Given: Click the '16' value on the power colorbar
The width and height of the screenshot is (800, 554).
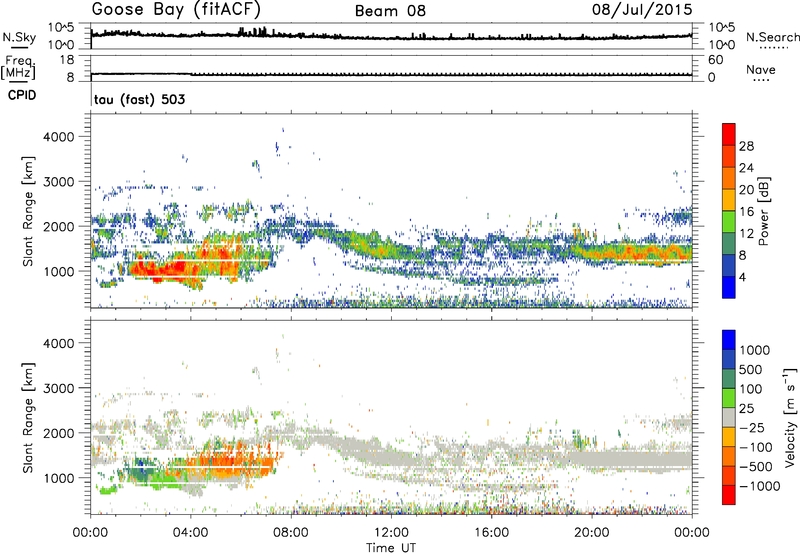Looking at the screenshot, I should pos(746,212).
